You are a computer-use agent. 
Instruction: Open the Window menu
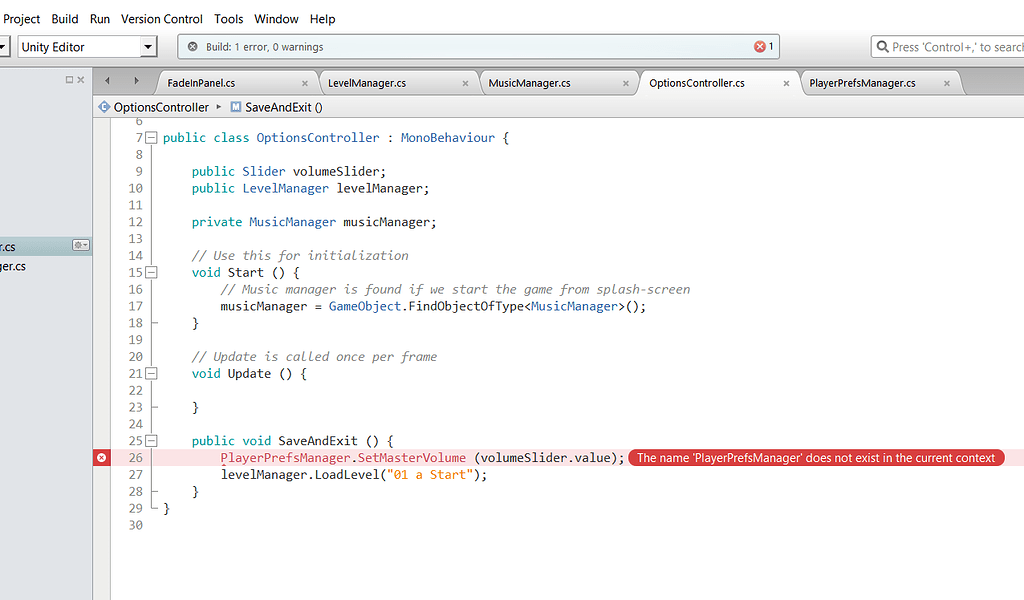point(276,19)
